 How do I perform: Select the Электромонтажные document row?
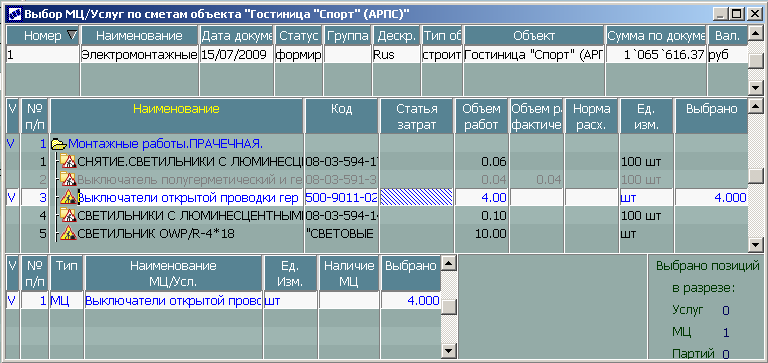pyautogui.click(x=377, y=54)
